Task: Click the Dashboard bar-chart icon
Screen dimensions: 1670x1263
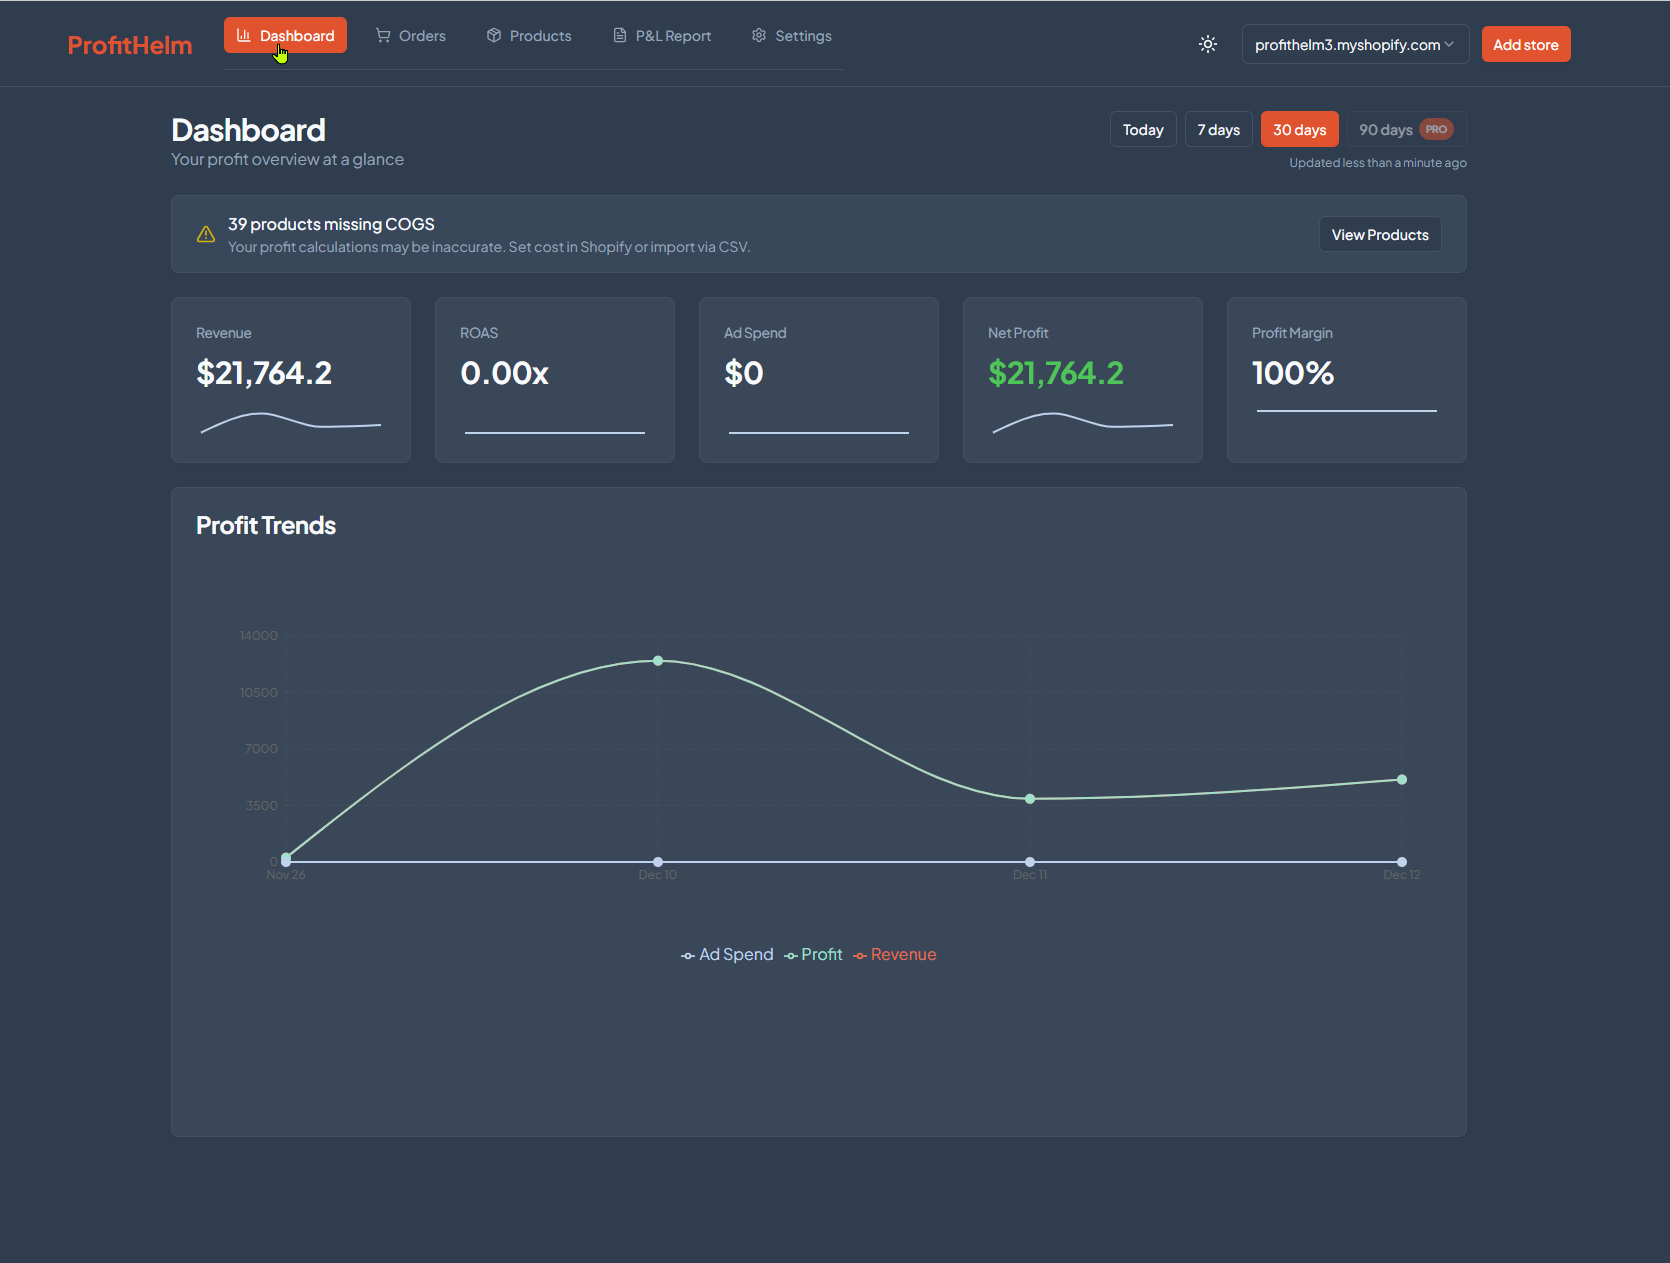Action: (x=243, y=35)
